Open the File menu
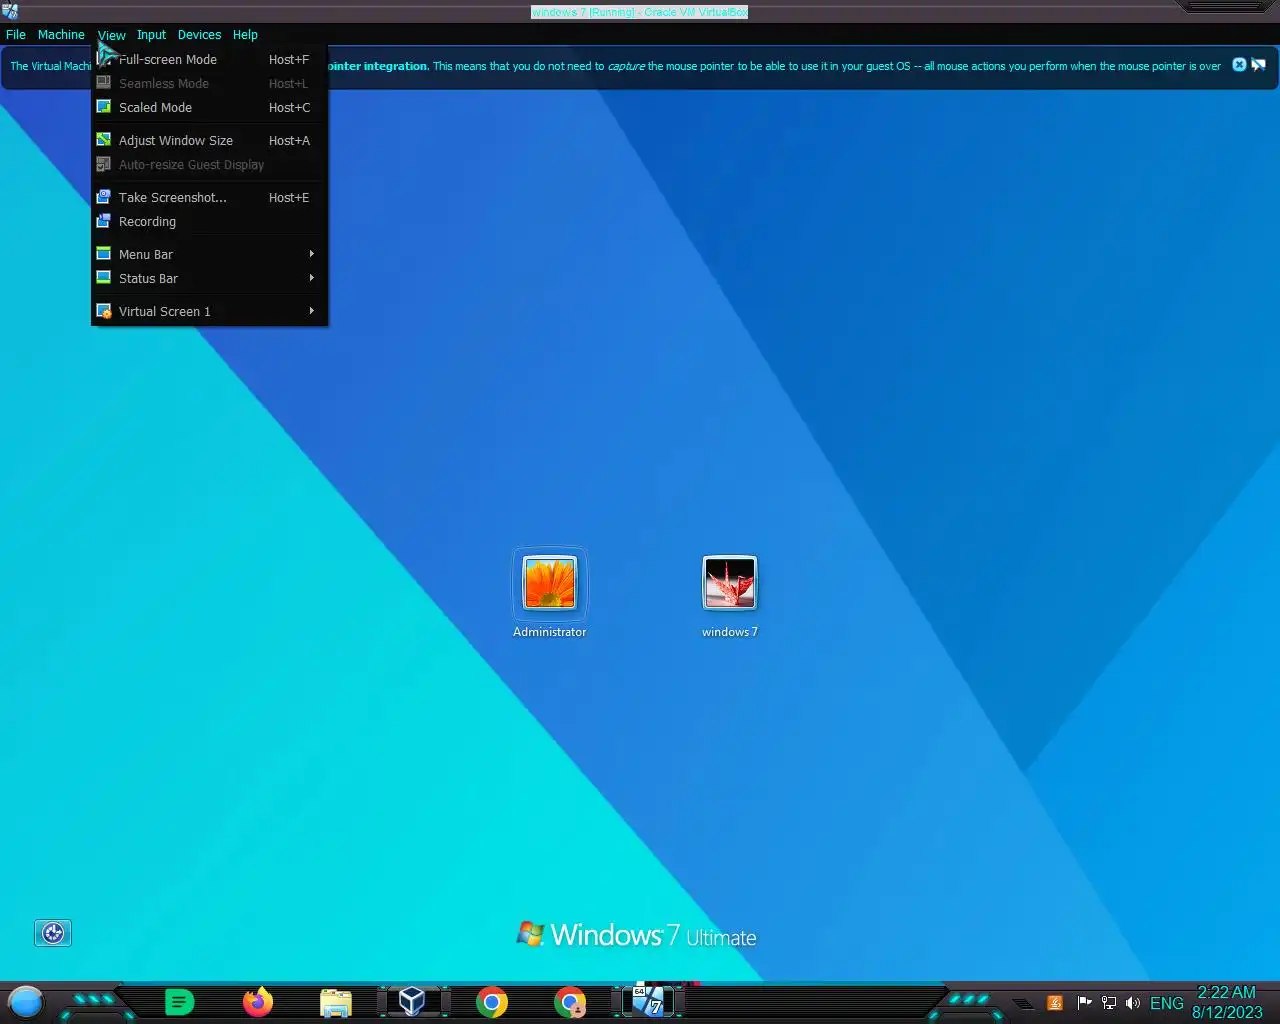This screenshot has width=1280, height=1024. [x=16, y=34]
